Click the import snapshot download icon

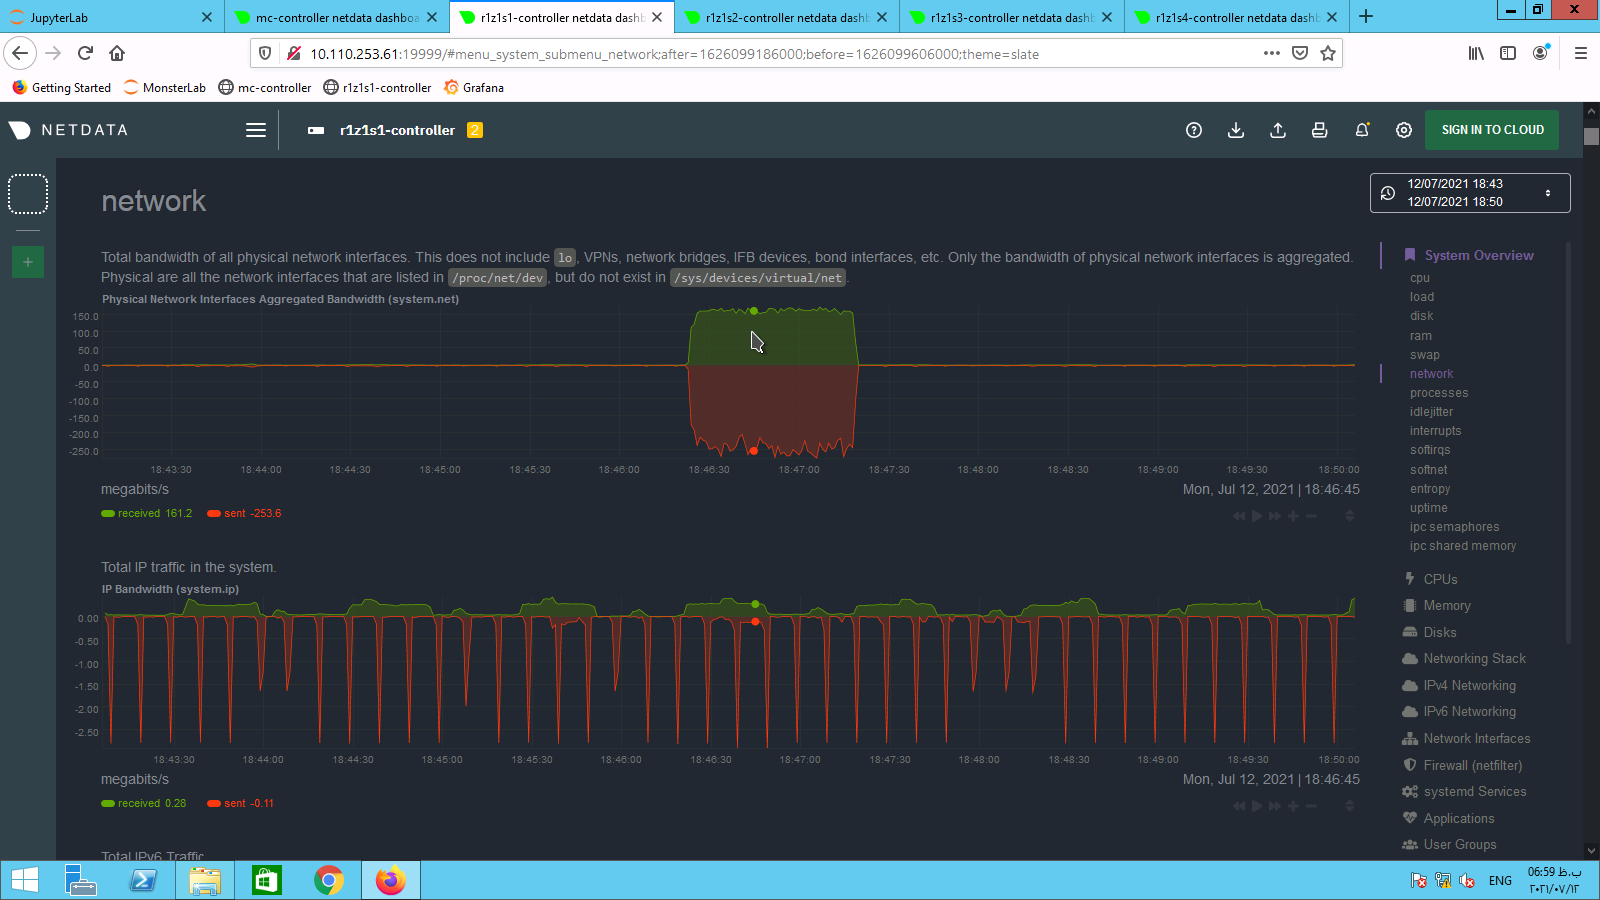pyautogui.click(x=1236, y=130)
